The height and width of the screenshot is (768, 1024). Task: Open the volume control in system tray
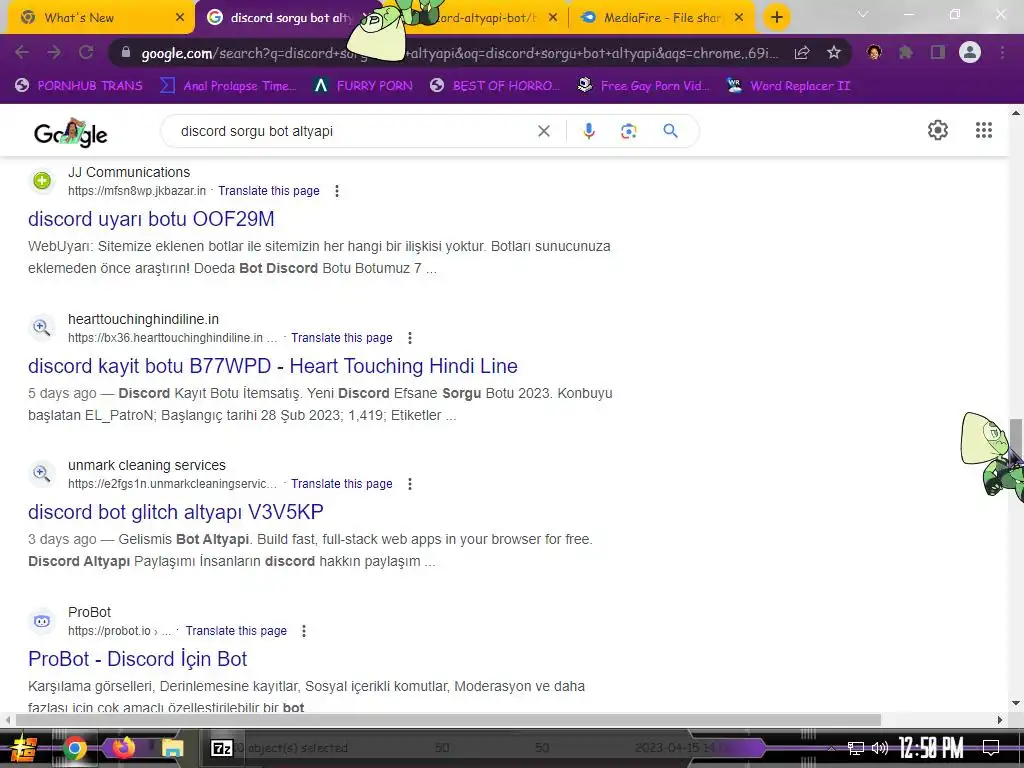(x=880, y=748)
